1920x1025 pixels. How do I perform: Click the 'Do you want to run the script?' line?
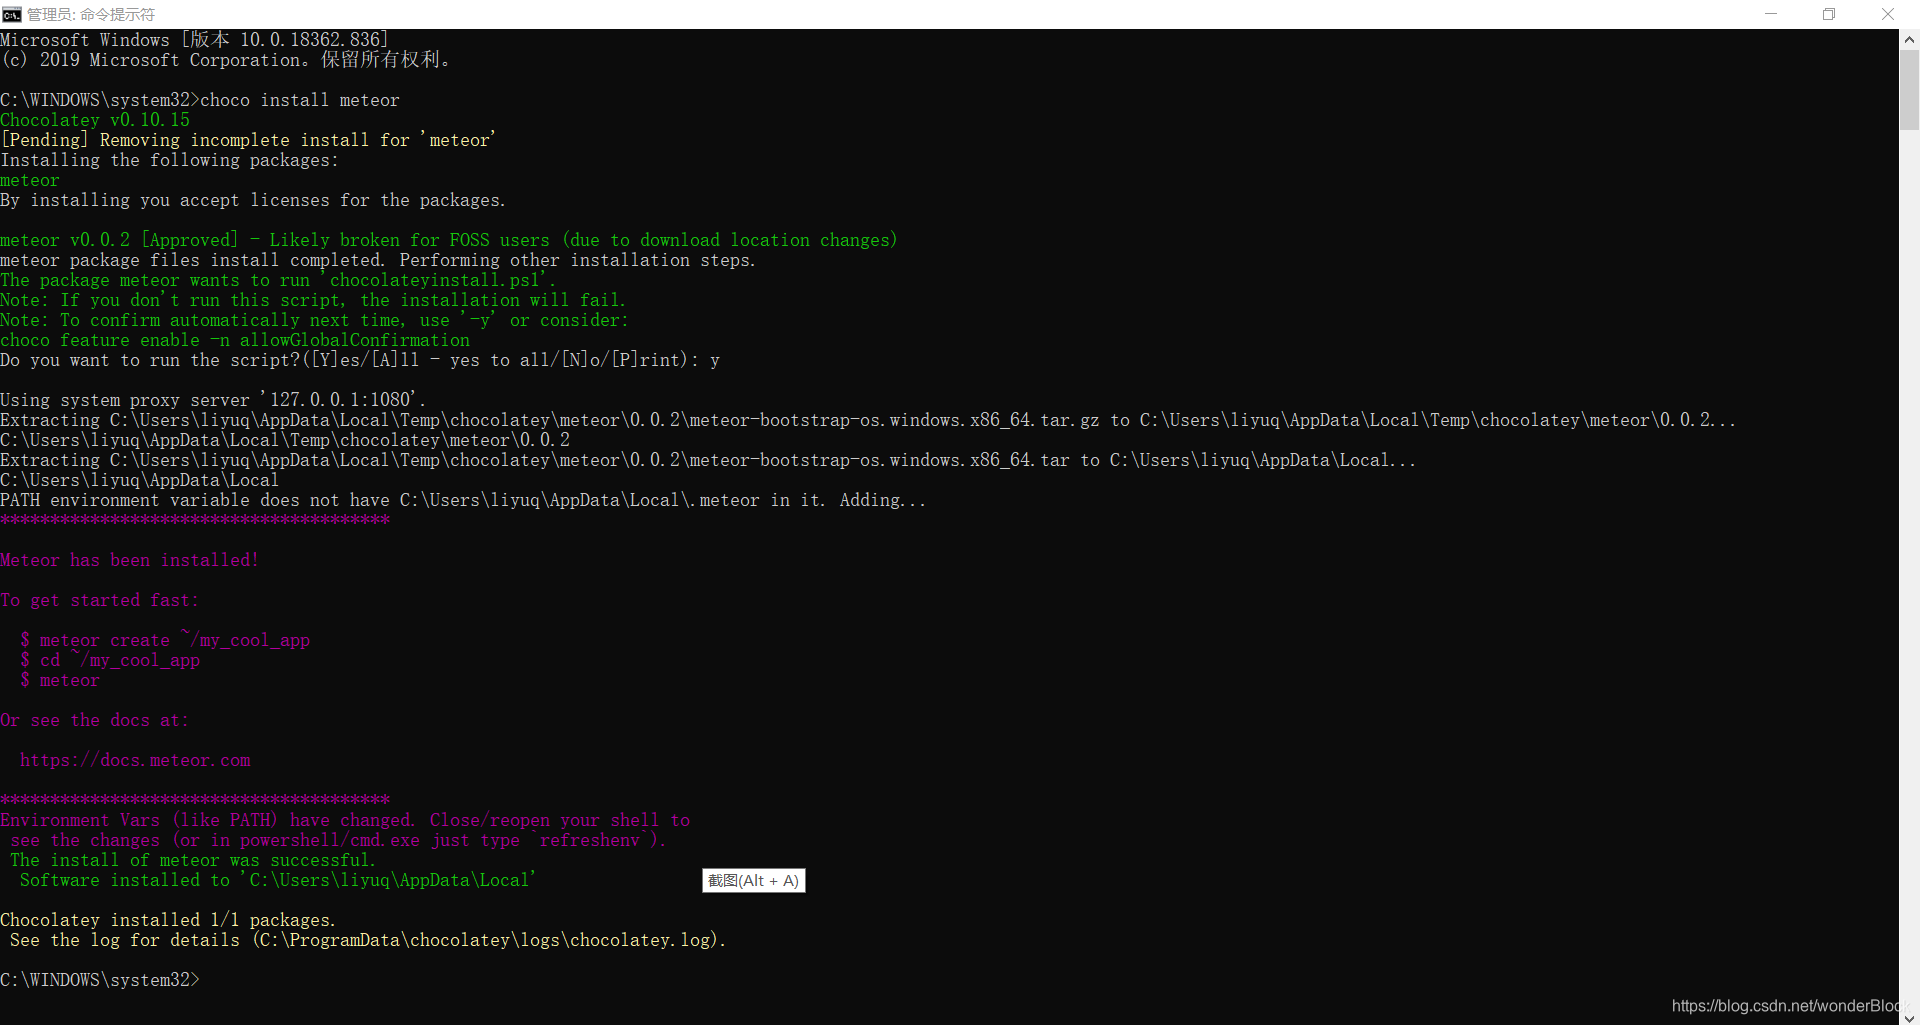[x=360, y=360]
